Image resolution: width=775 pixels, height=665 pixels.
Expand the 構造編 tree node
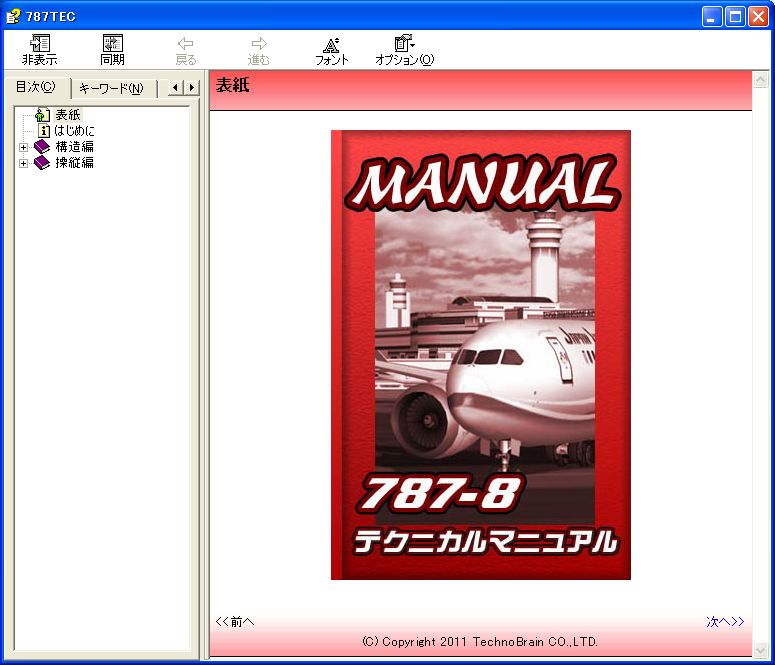[x=23, y=147]
